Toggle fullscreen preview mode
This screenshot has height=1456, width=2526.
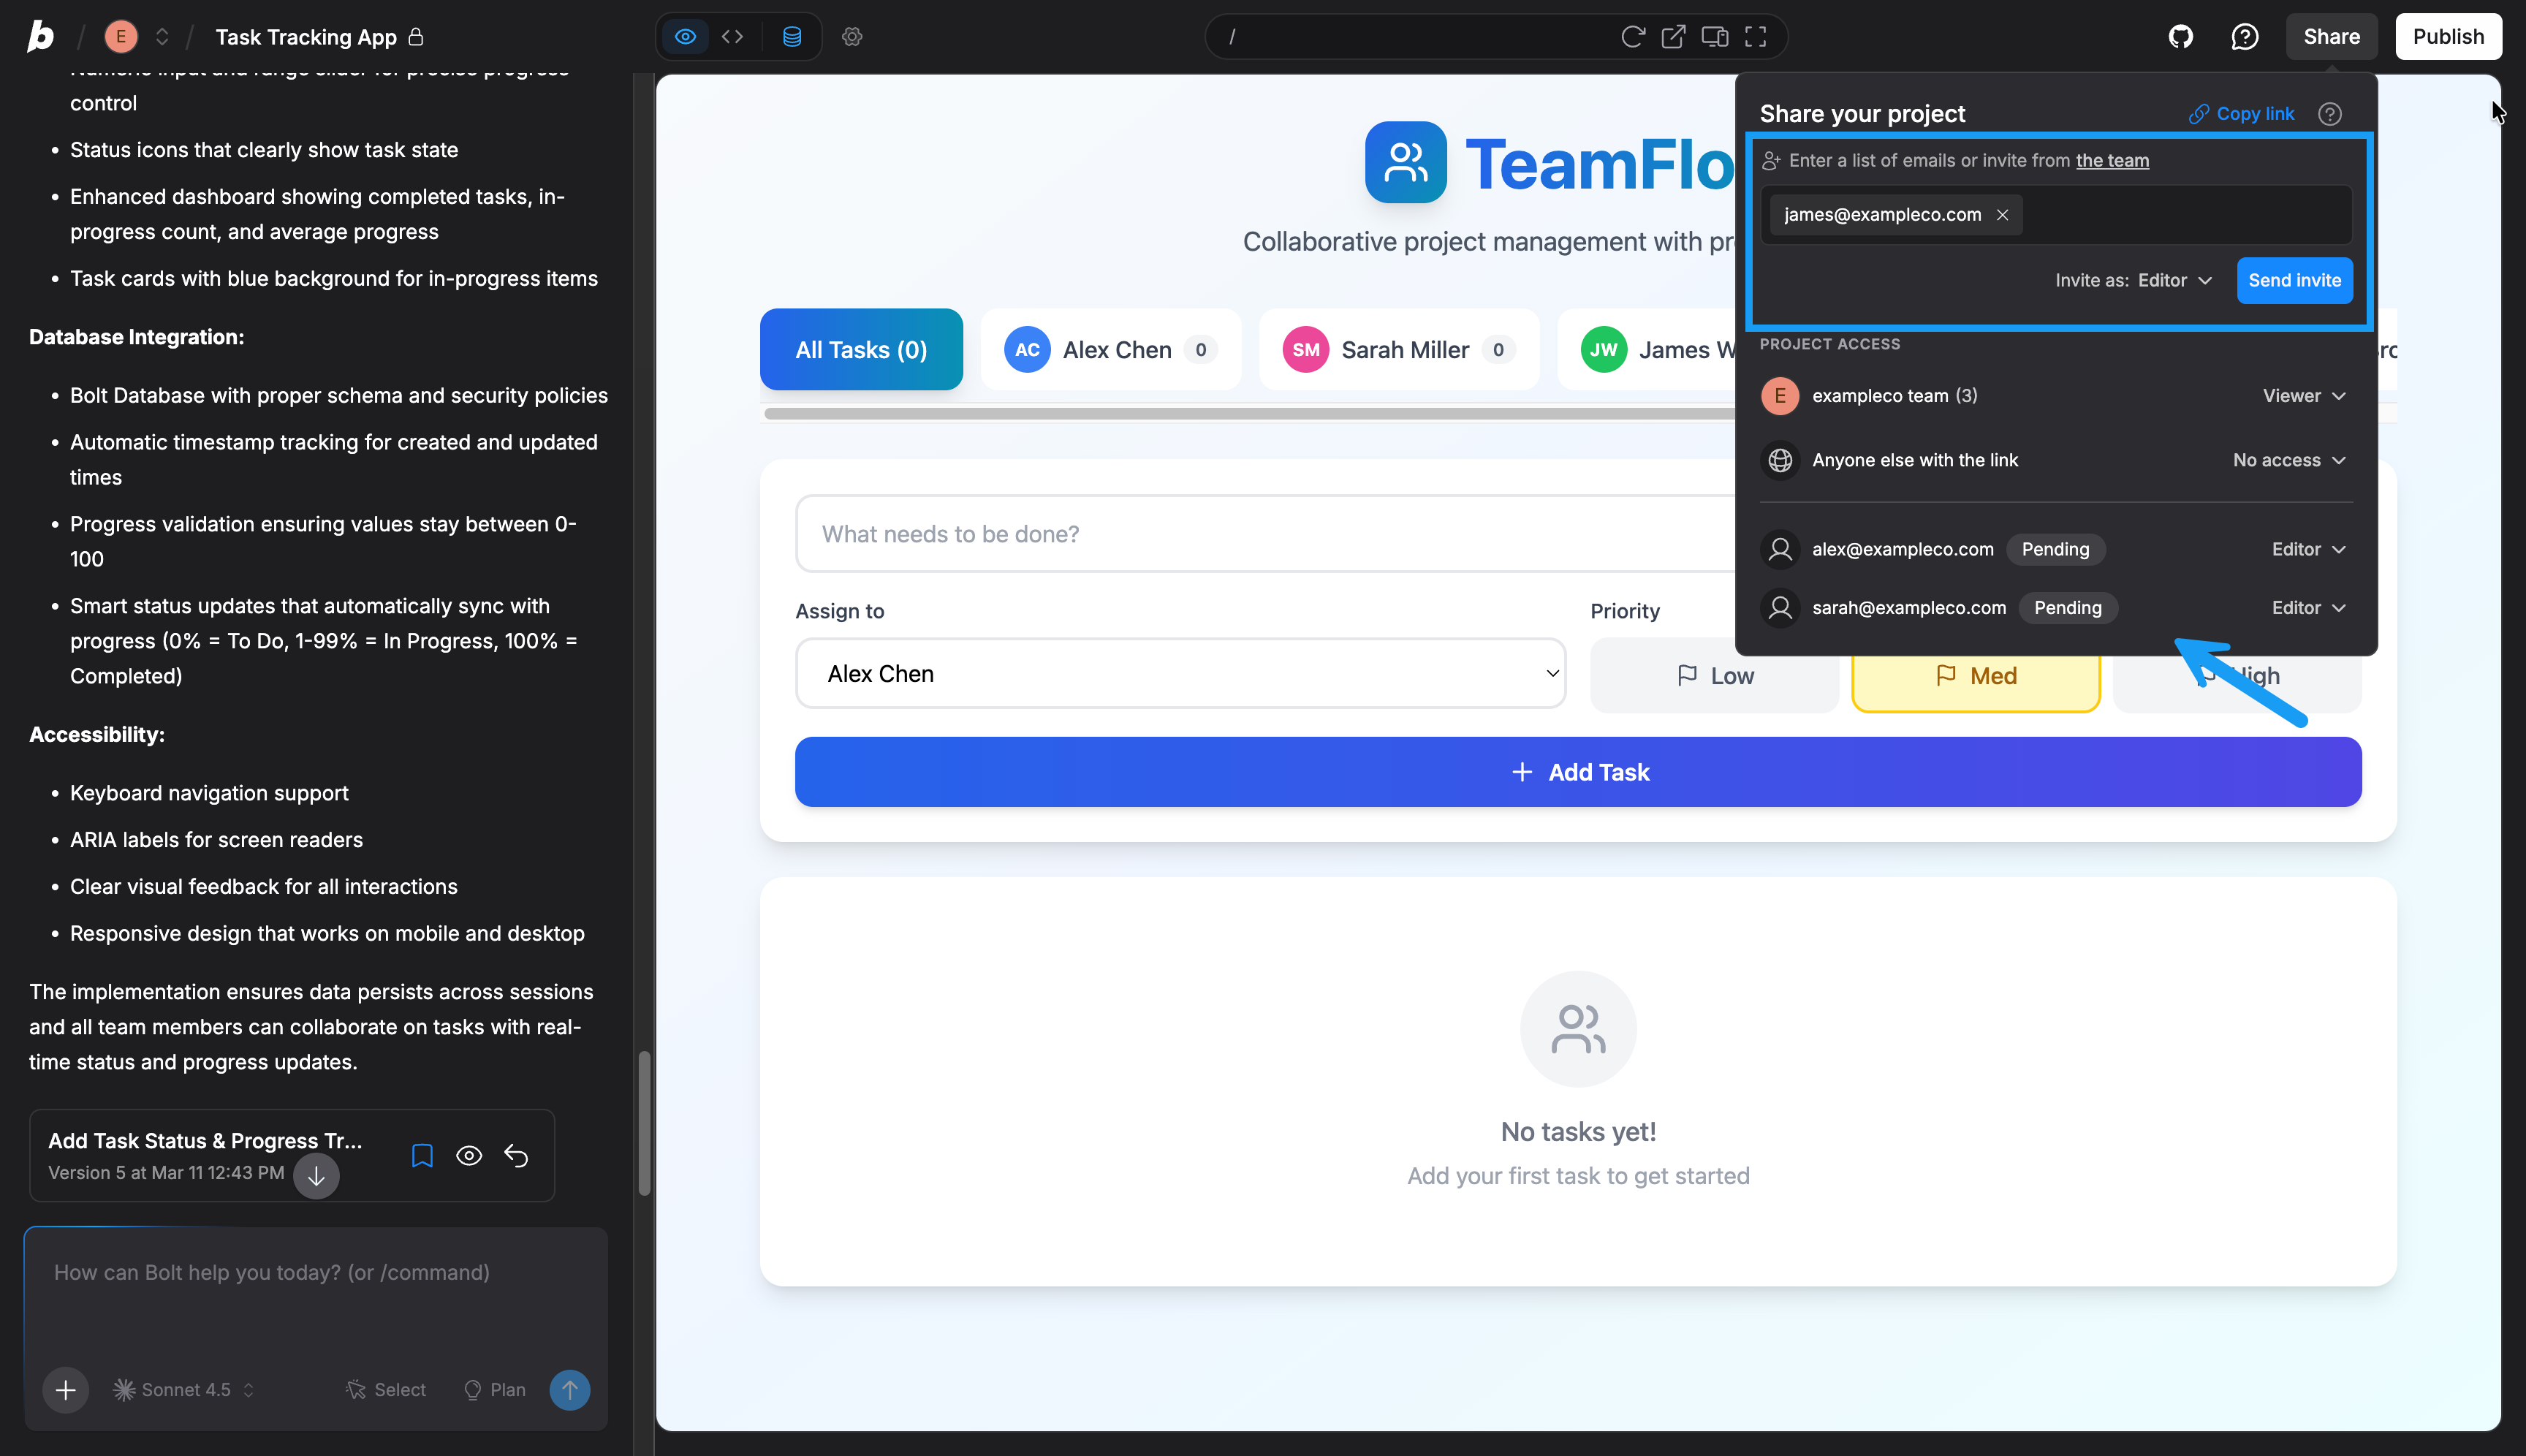(x=1755, y=37)
